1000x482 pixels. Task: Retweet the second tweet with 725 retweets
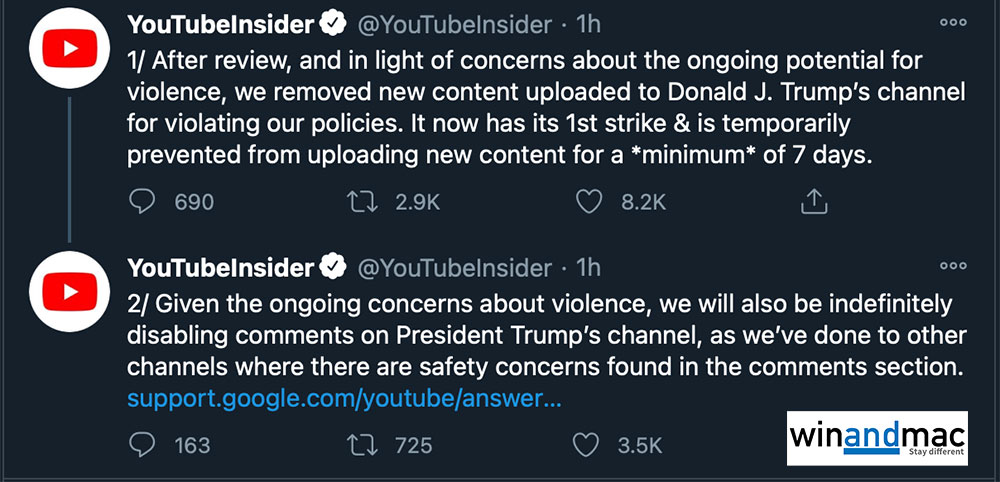click(x=357, y=443)
